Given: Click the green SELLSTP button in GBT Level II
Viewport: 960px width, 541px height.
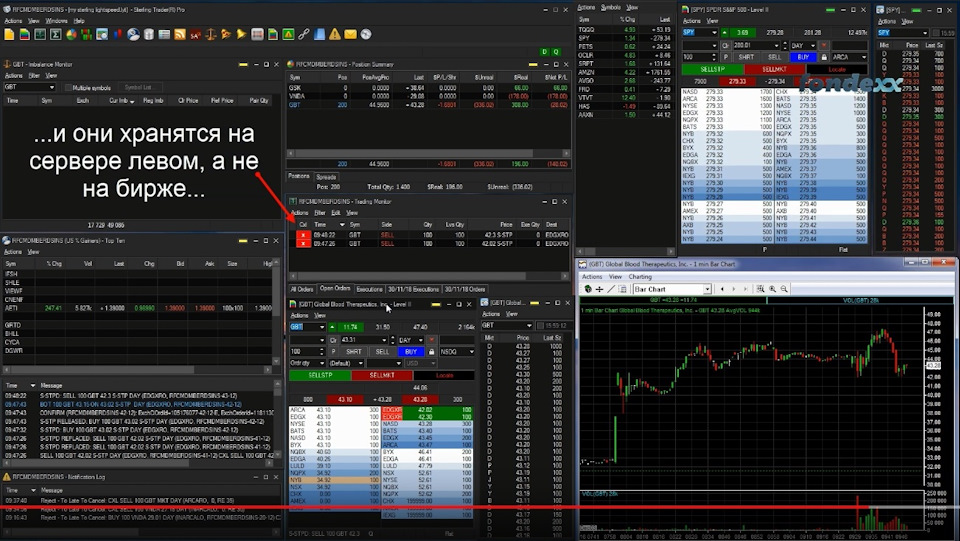Looking at the screenshot, I should pyautogui.click(x=320, y=375).
